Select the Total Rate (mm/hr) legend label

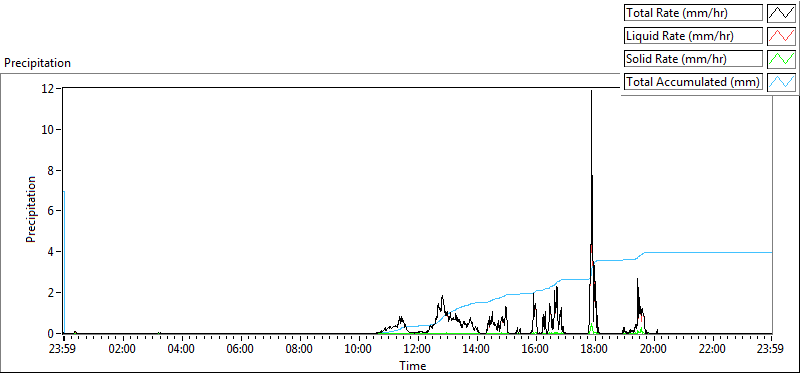tap(693, 13)
